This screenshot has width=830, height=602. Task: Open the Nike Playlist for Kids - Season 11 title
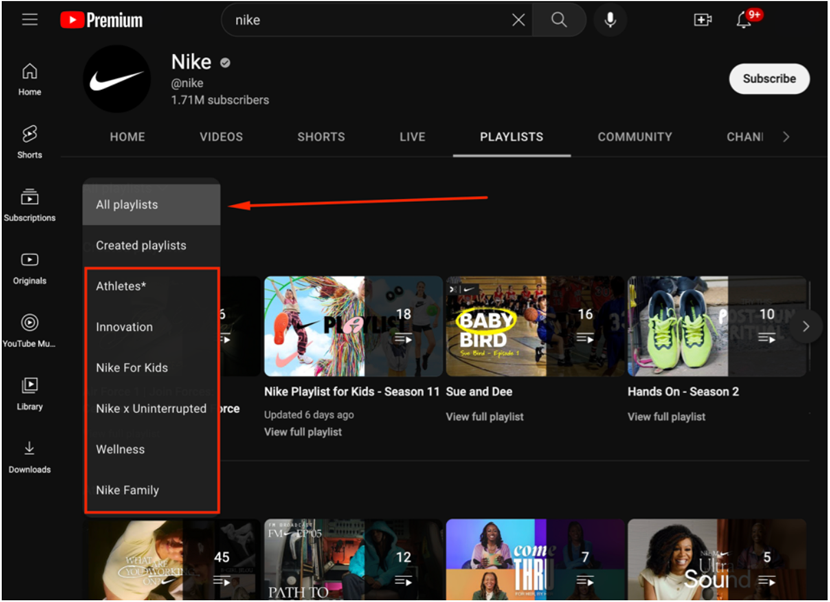pos(351,392)
